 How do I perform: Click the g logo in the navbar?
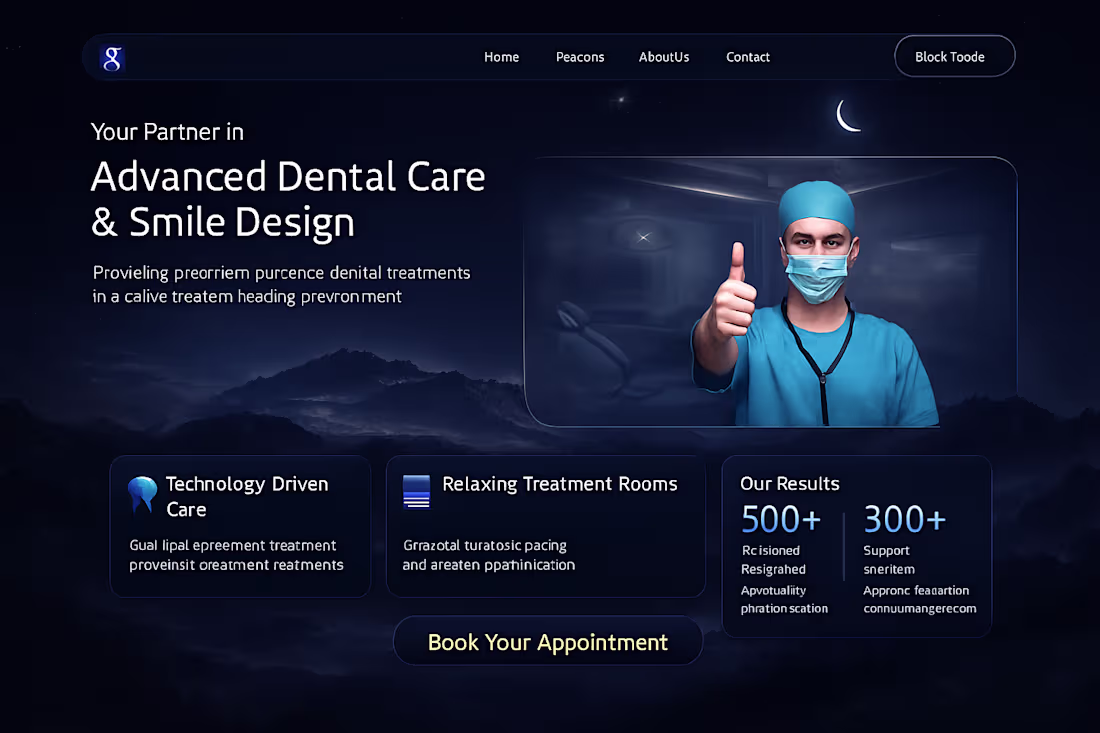[x=111, y=58]
